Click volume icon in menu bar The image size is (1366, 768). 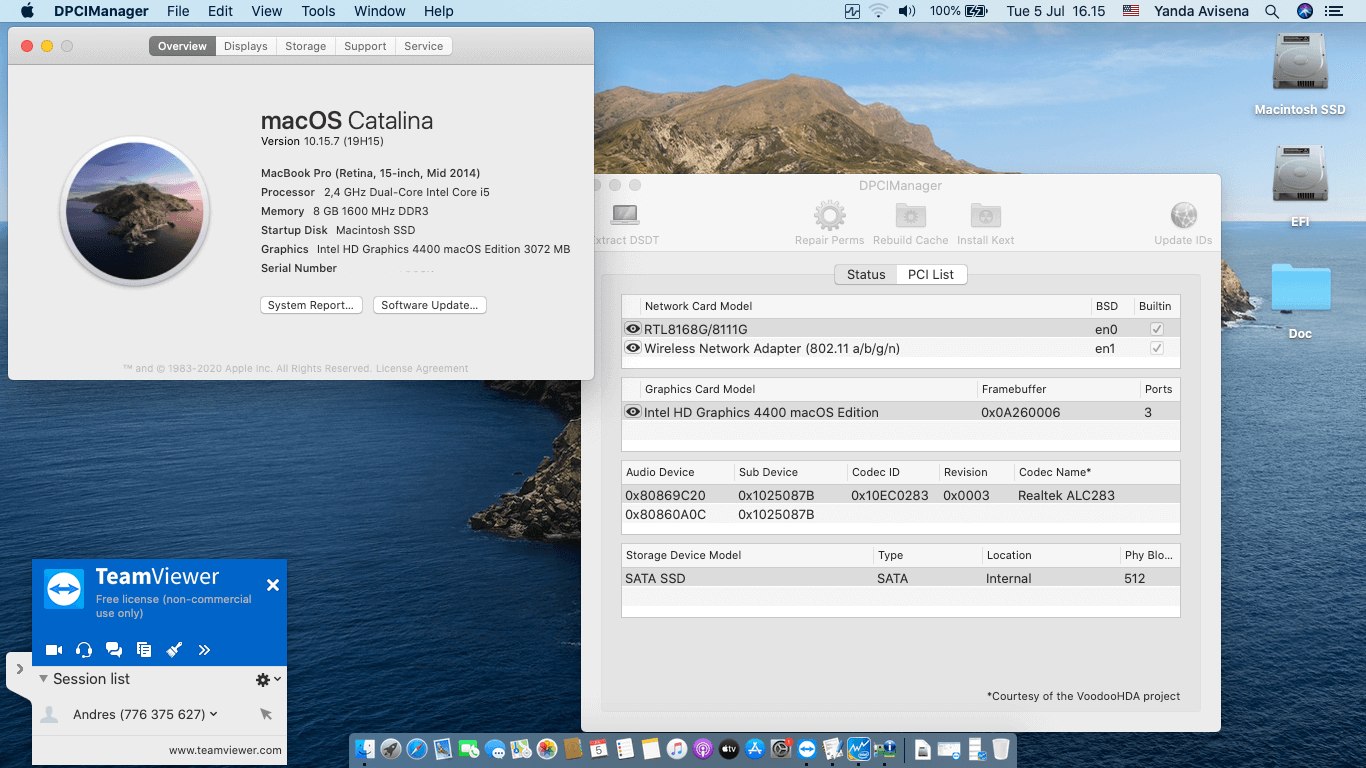[x=907, y=11]
